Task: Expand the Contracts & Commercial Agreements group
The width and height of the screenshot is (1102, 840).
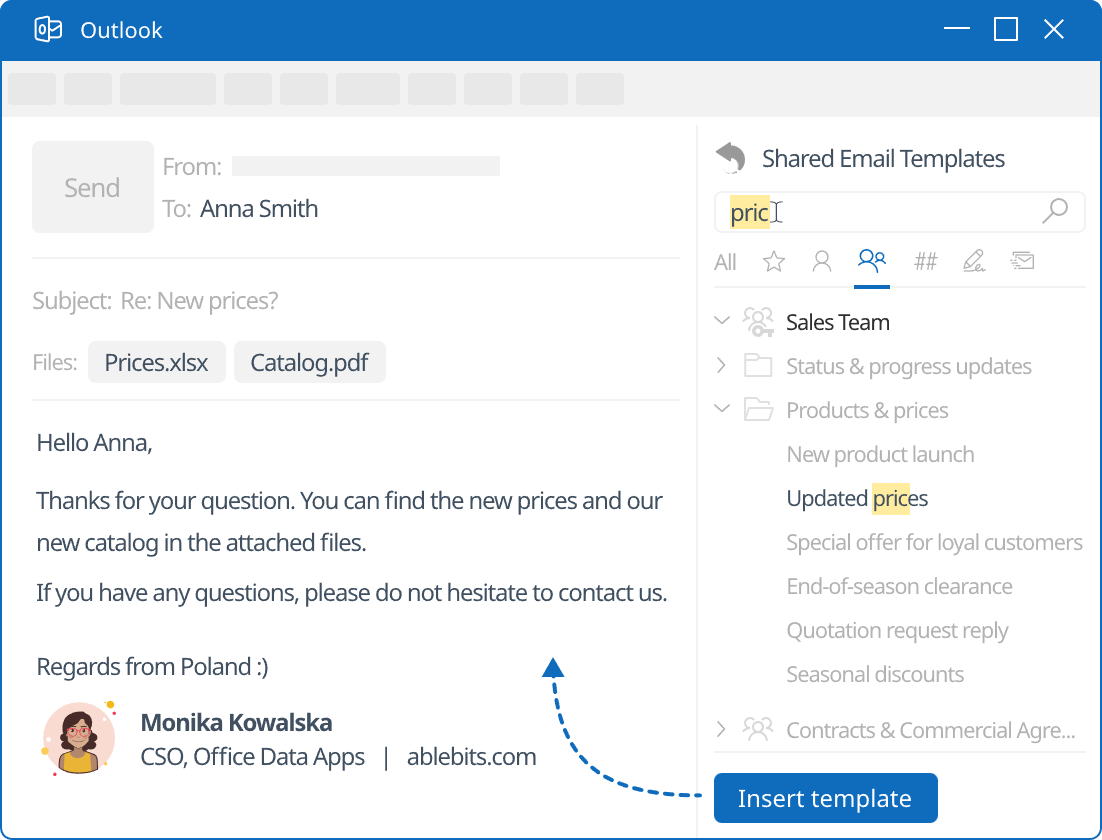Action: tap(722, 730)
